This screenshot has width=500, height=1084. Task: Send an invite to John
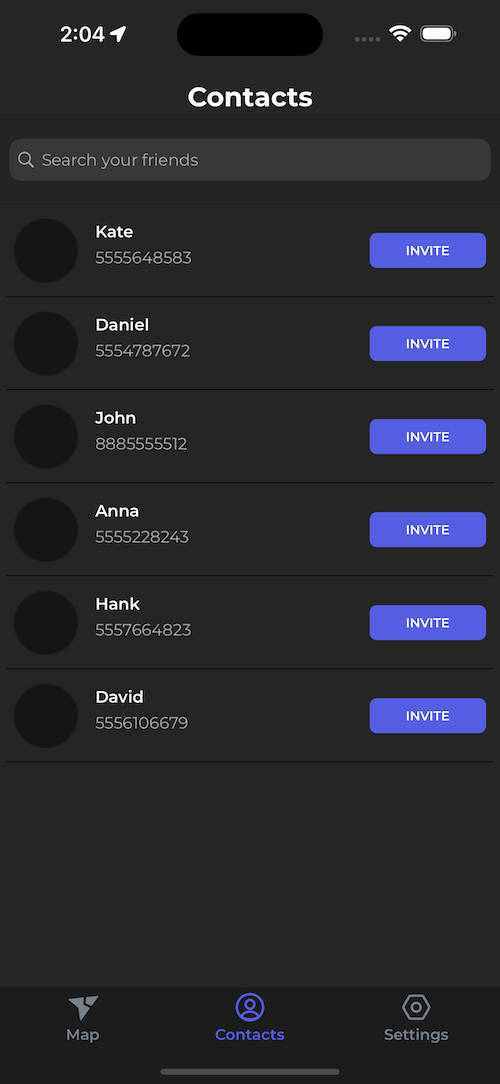(427, 436)
